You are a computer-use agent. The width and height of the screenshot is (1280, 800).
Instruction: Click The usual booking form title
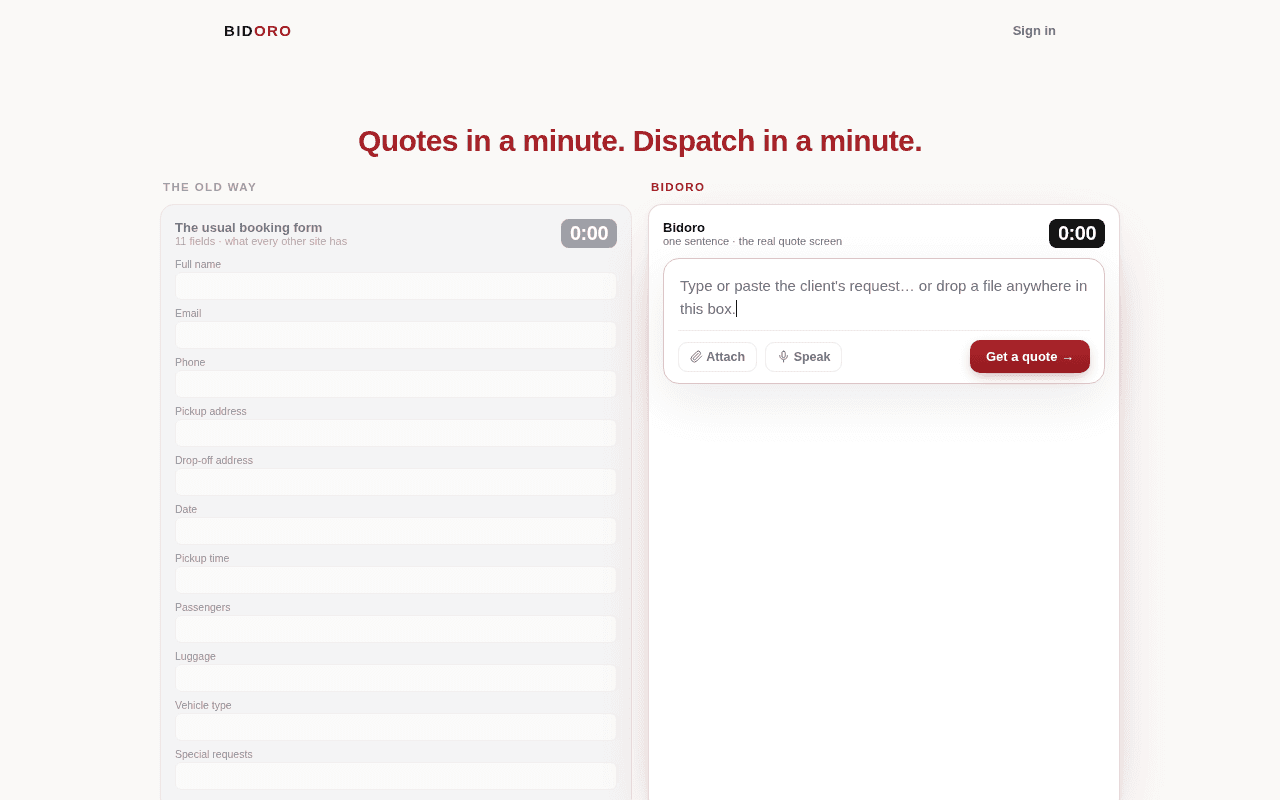click(249, 227)
